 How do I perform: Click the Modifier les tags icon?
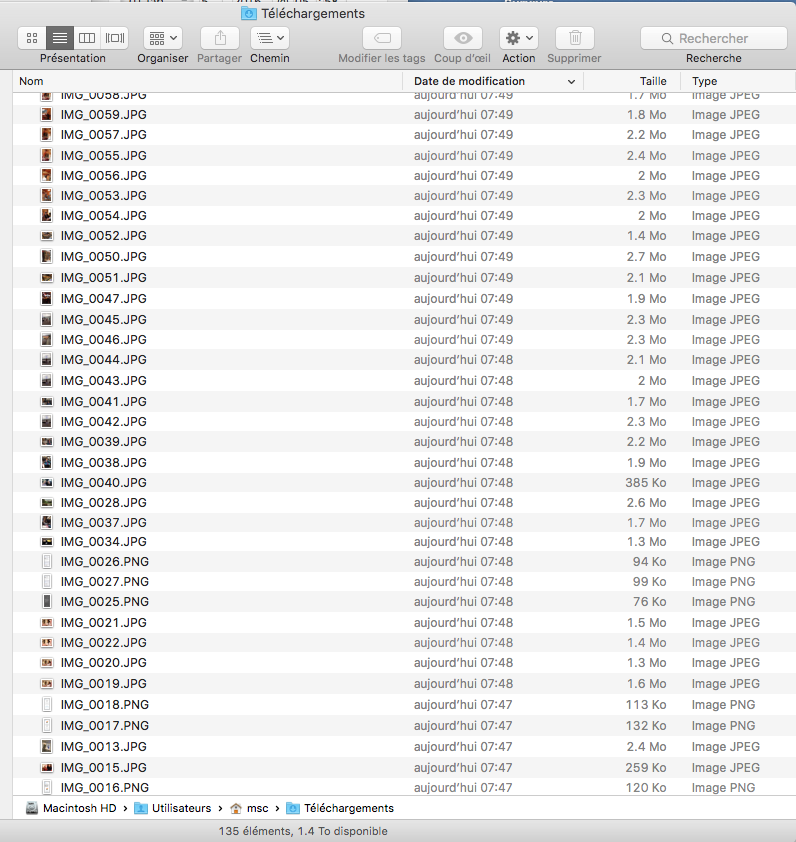[381, 38]
